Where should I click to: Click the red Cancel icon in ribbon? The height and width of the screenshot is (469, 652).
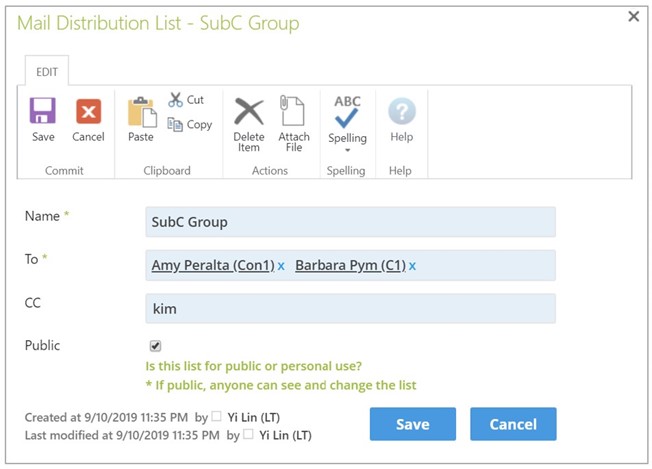point(88,111)
